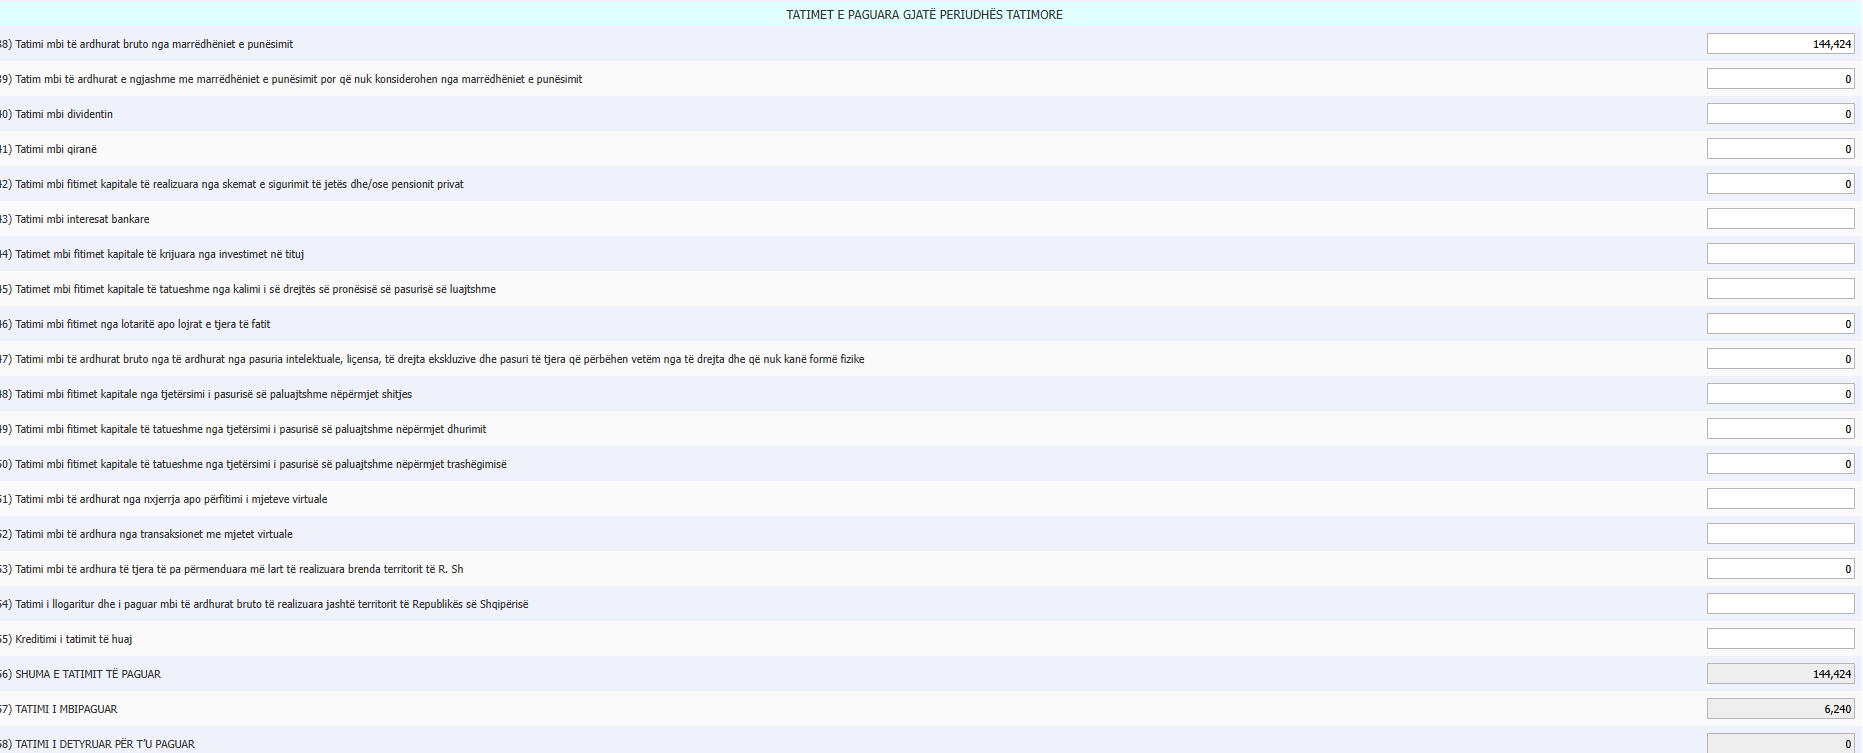Focus the 'Tatimi mbi qiranë' value box
Screen dimensions: 1863x753
coord(1780,149)
